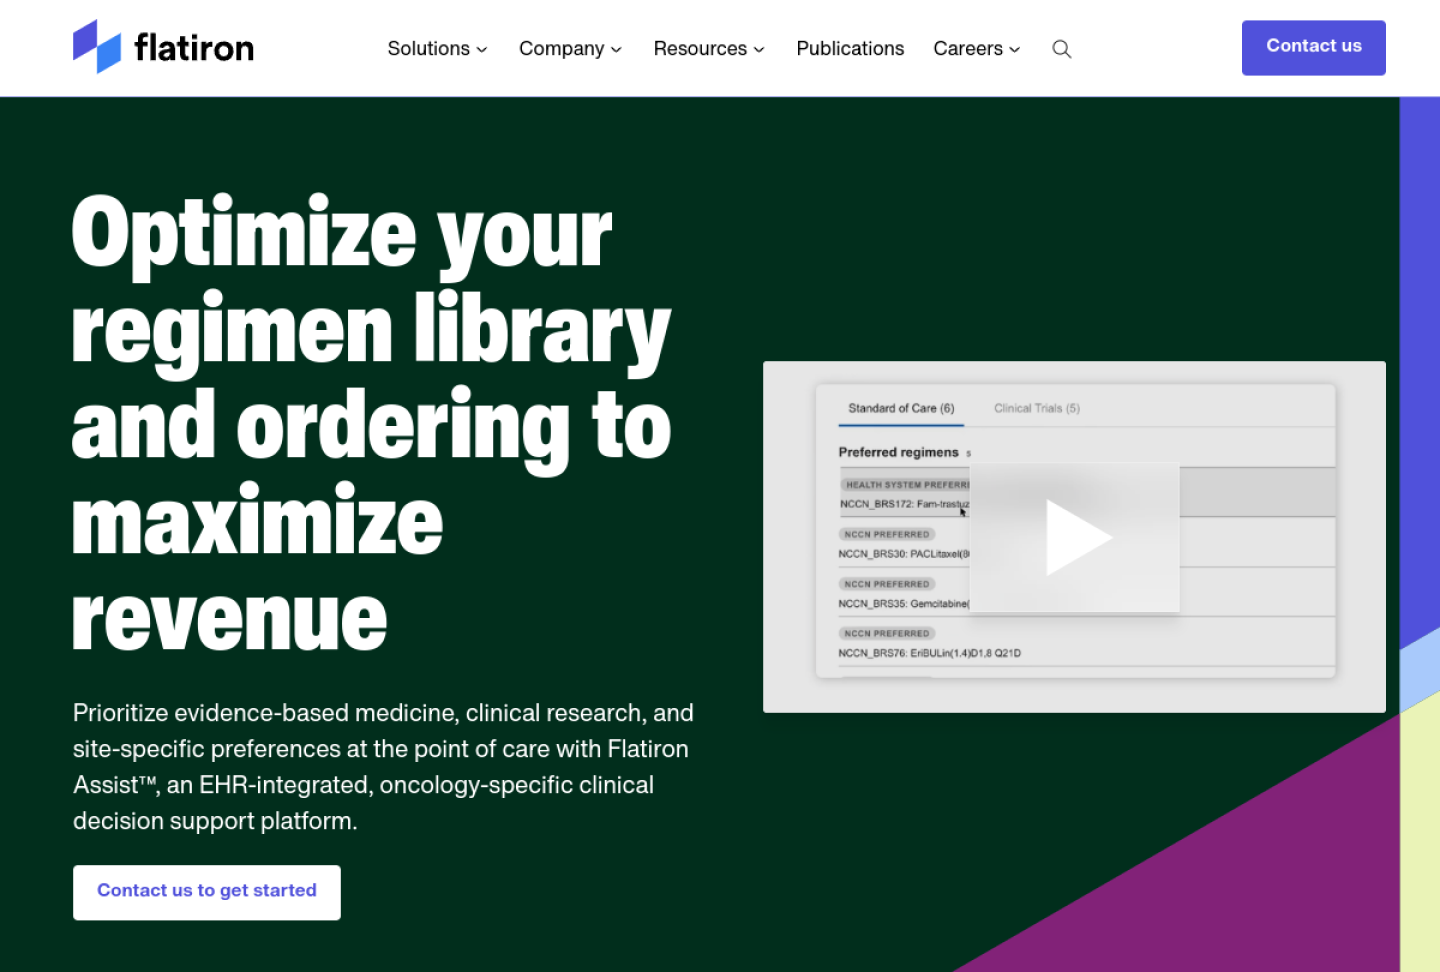Click the NCCN_BRS76 EriBULin regimen row

point(1086,643)
